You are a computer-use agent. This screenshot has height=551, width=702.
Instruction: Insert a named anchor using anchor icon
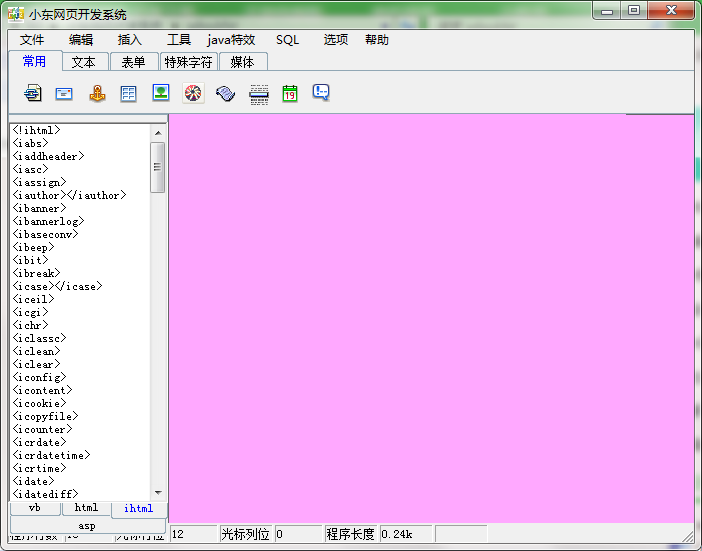point(96,93)
